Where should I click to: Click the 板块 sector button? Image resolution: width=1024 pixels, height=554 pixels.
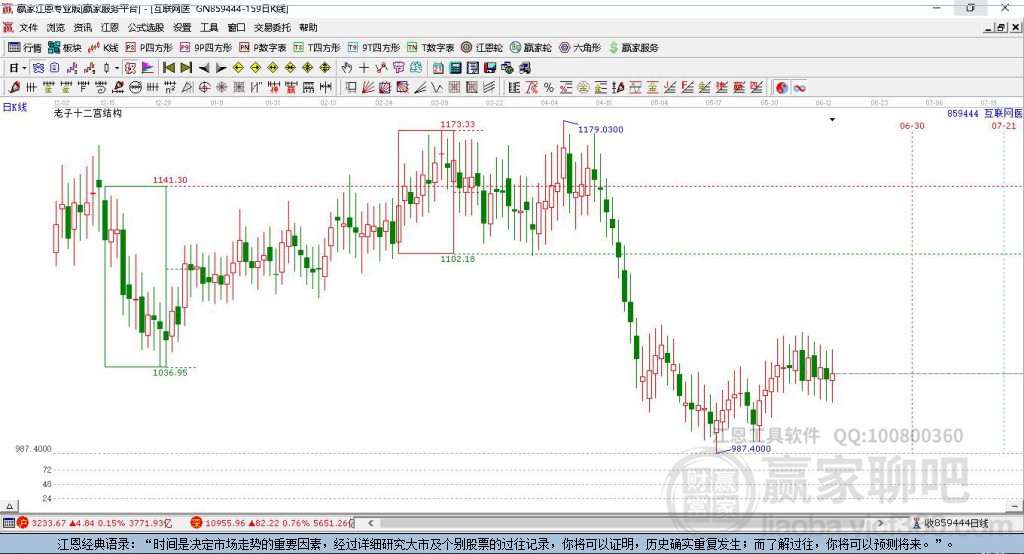tap(64, 47)
